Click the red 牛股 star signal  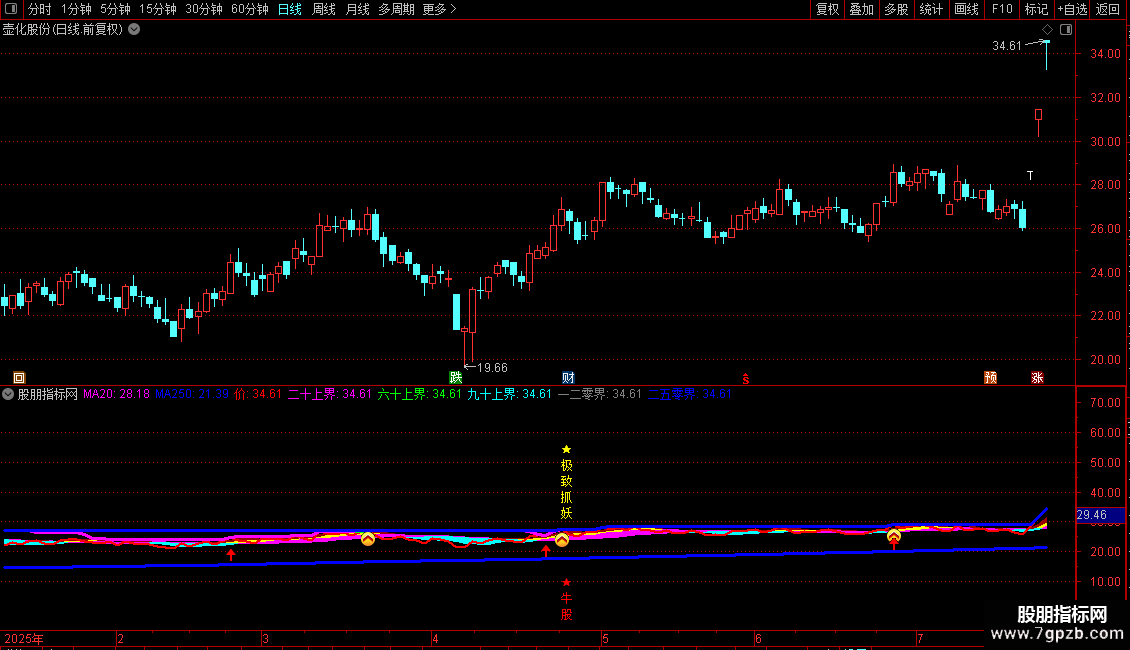(566, 599)
